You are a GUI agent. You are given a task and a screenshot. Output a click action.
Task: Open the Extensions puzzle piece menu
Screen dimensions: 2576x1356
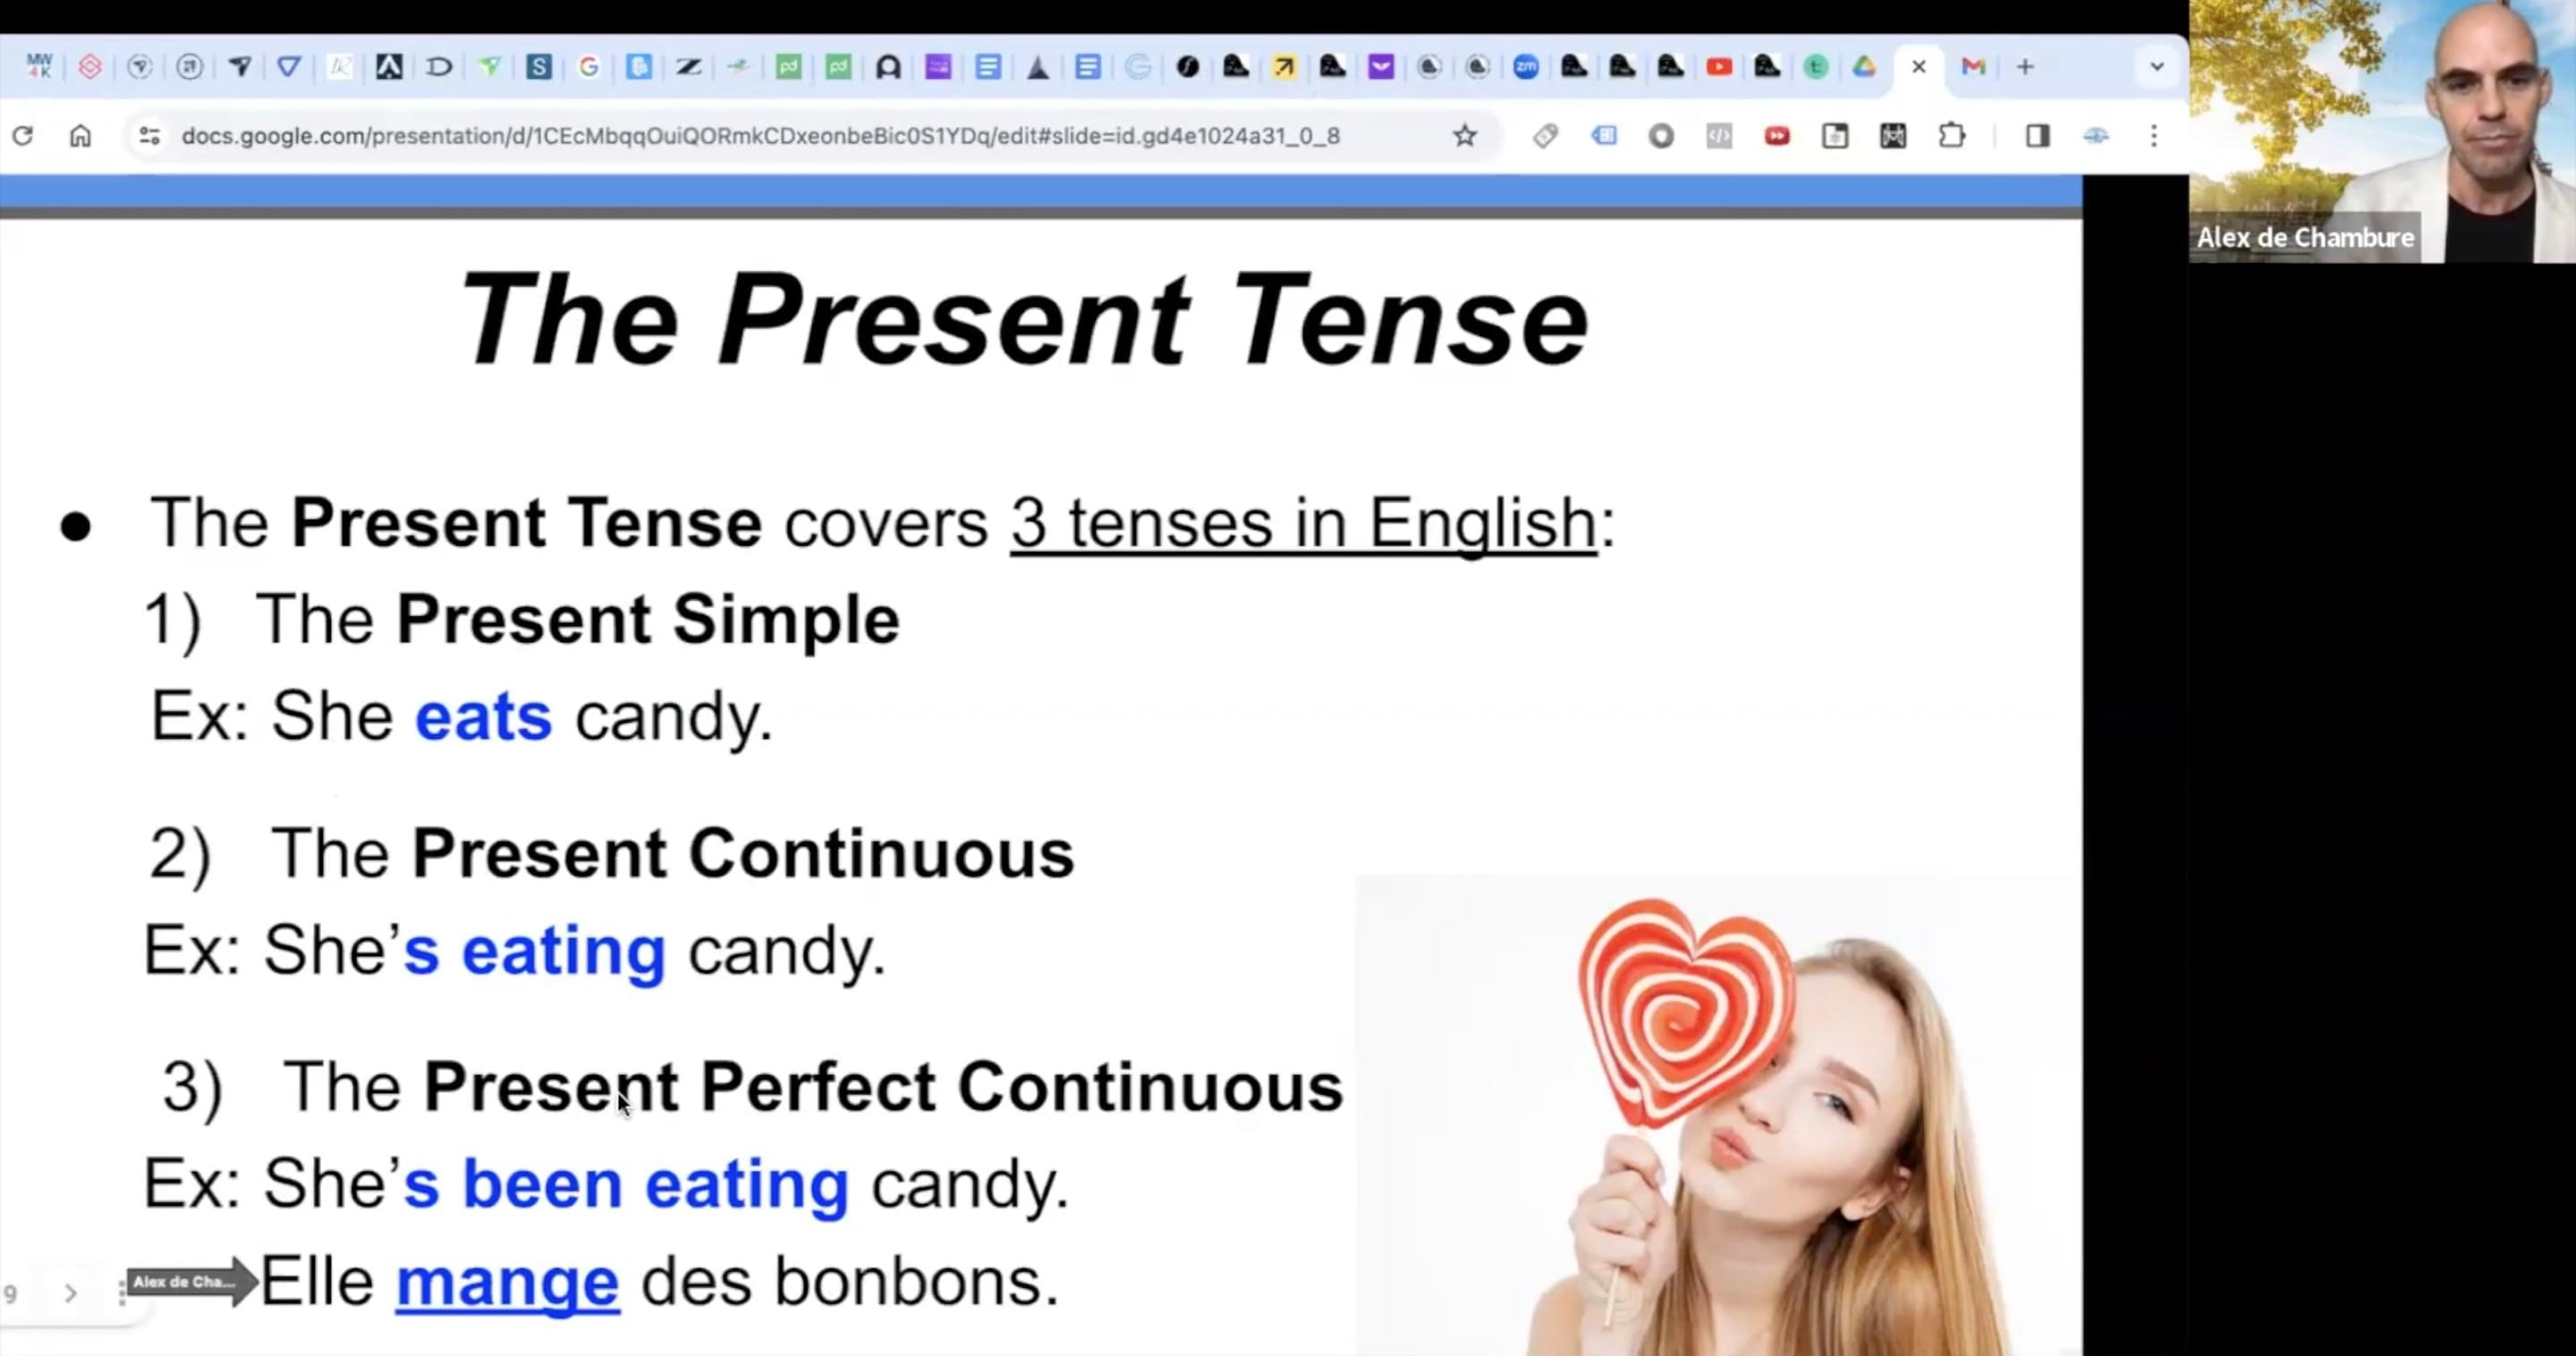[1951, 136]
